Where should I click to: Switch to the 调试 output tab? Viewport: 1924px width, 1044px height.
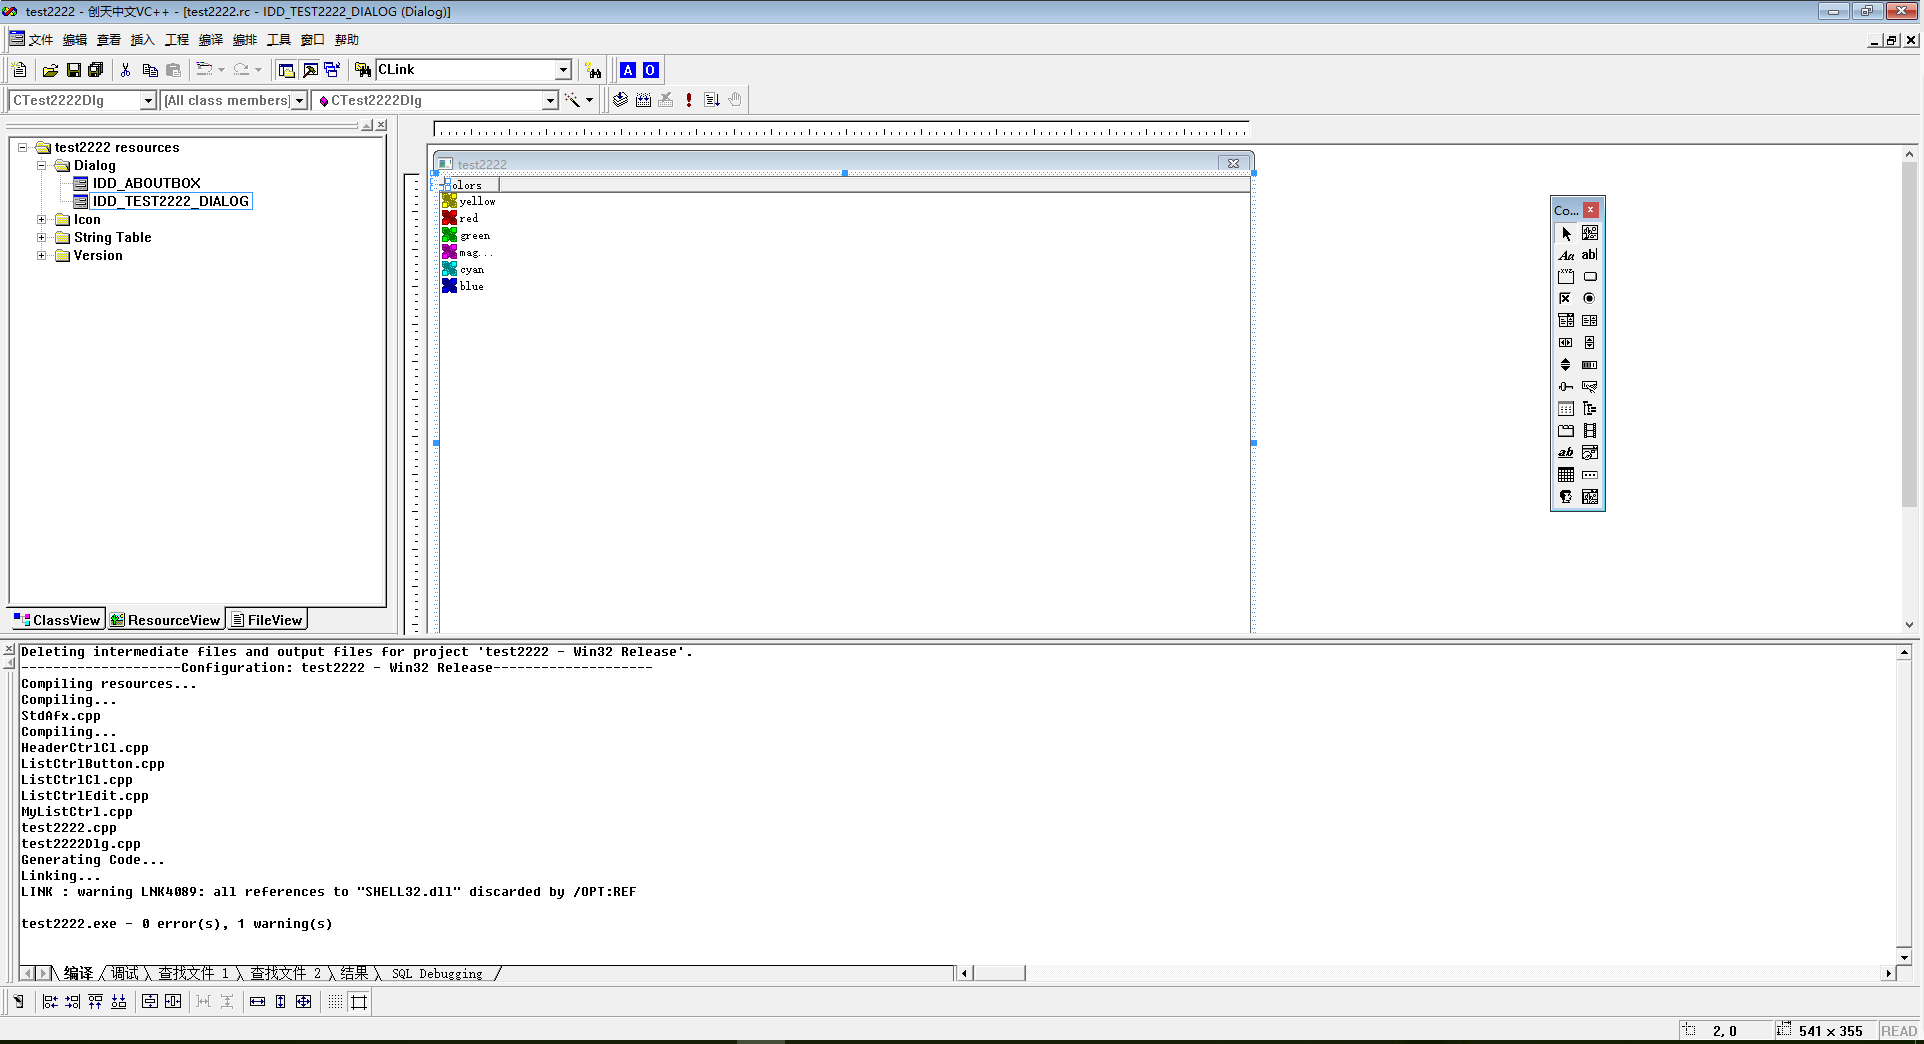(x=125, y=973)
